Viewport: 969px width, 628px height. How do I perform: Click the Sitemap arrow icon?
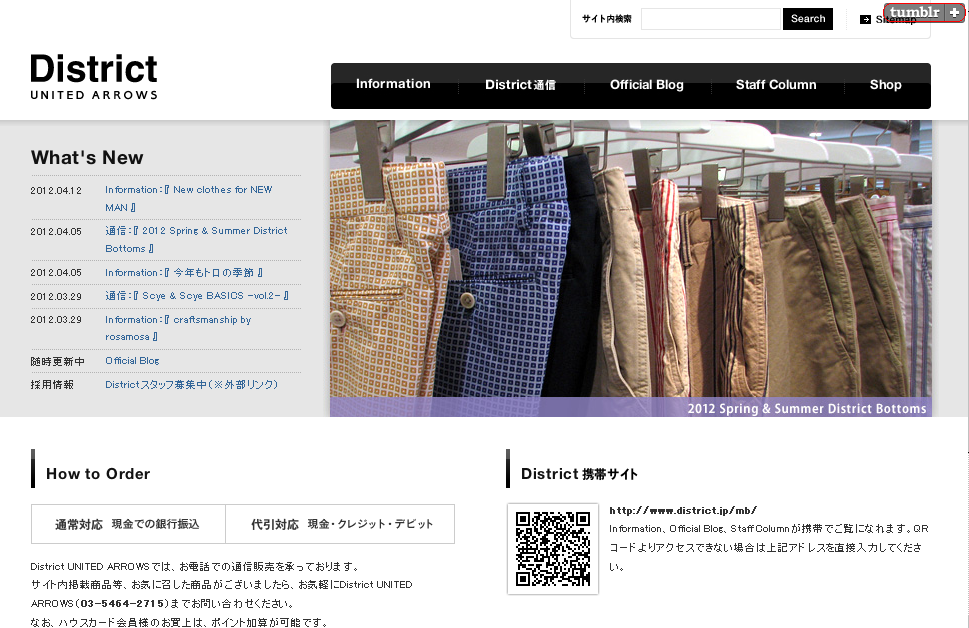(x=865, y=20)
